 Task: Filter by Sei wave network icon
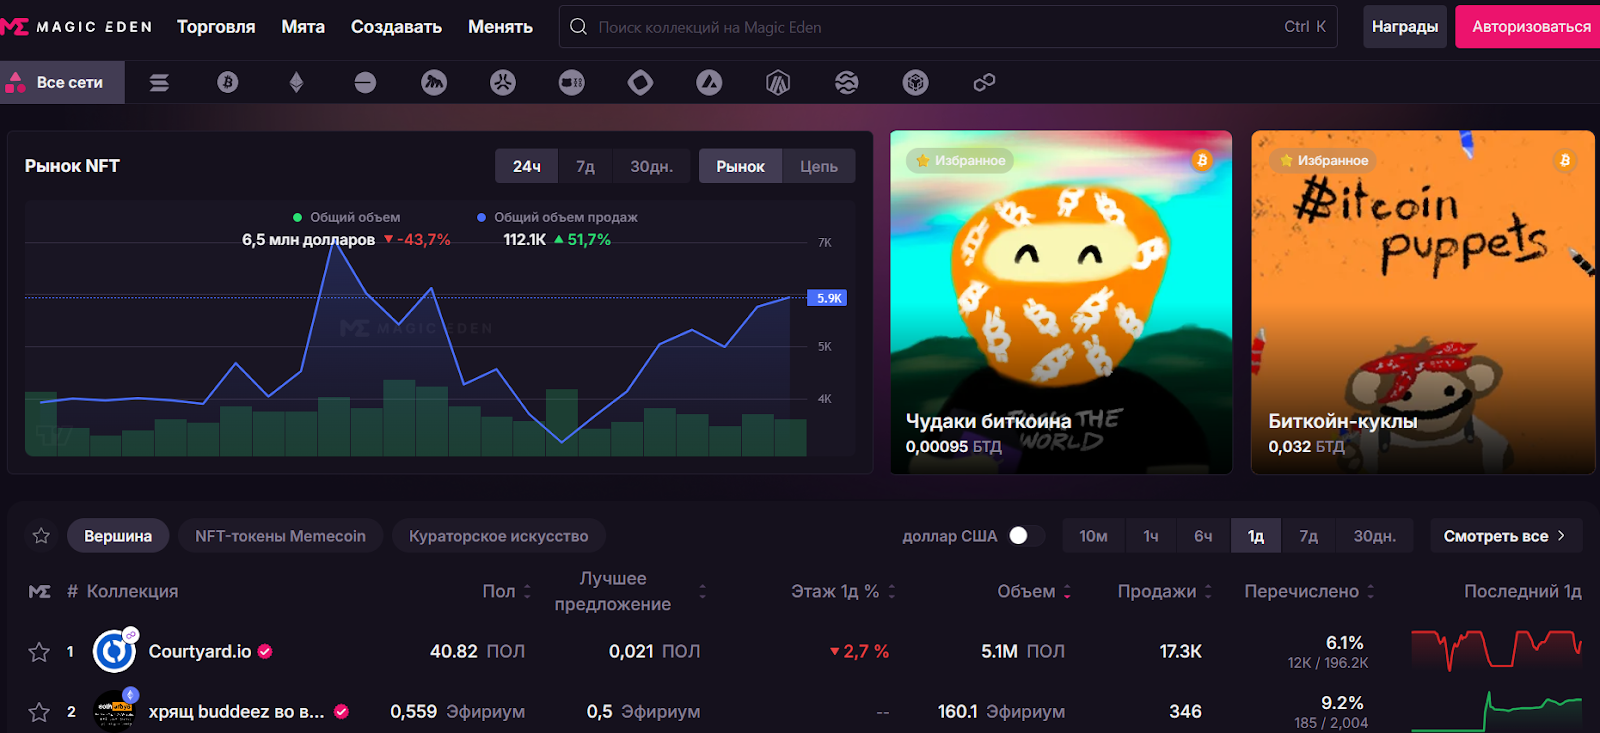click(x=847, y=83)
